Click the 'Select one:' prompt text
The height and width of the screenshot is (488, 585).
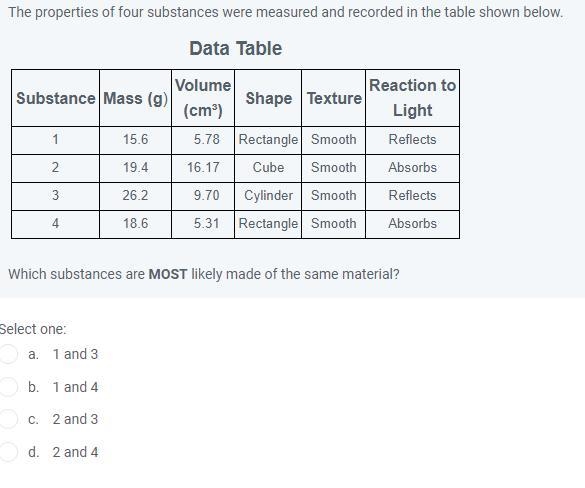(33, 329)
